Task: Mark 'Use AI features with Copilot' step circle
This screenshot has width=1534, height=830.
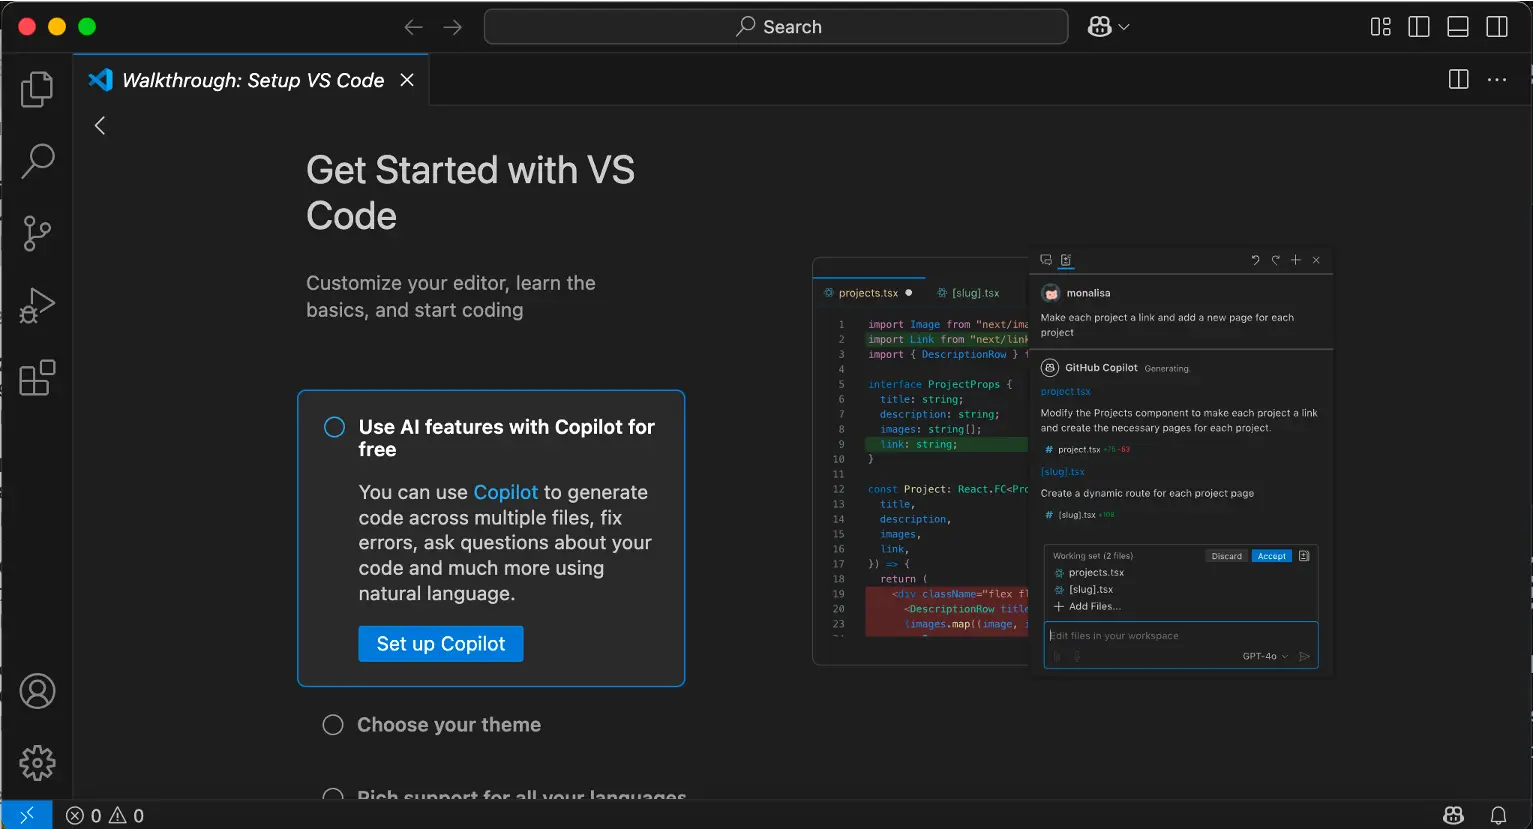Action: click(x=334, y=427)
